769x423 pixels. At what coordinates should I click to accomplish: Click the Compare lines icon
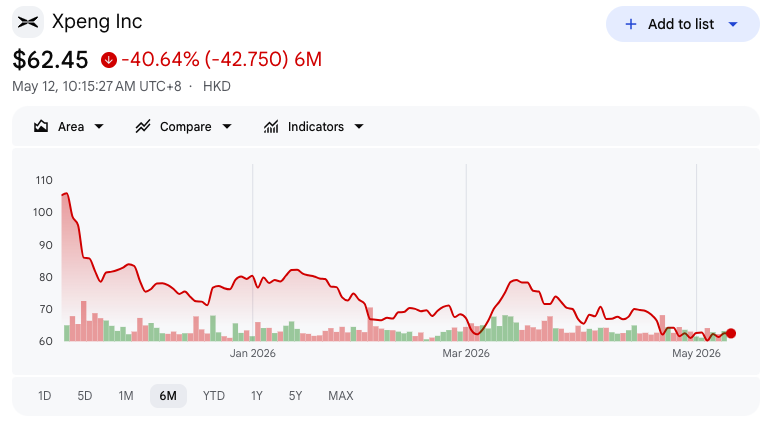pyautogui.click(x=143, y=126)
